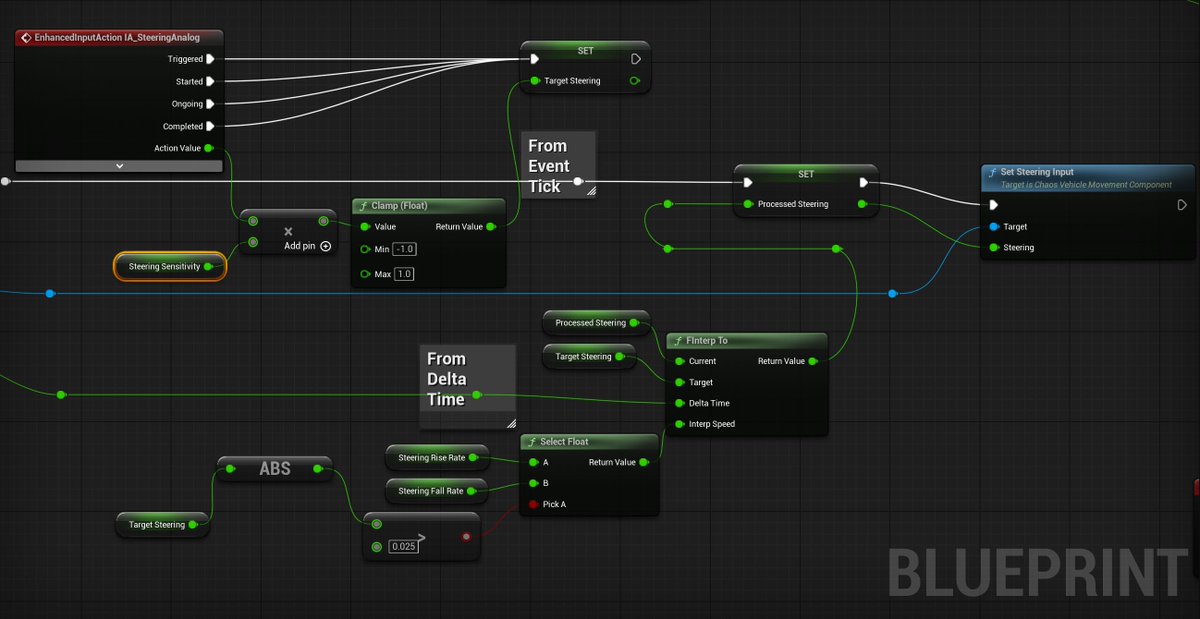Click the ABS node output pin
This screenshot has width=1200, height=619.
click(318, 468)
